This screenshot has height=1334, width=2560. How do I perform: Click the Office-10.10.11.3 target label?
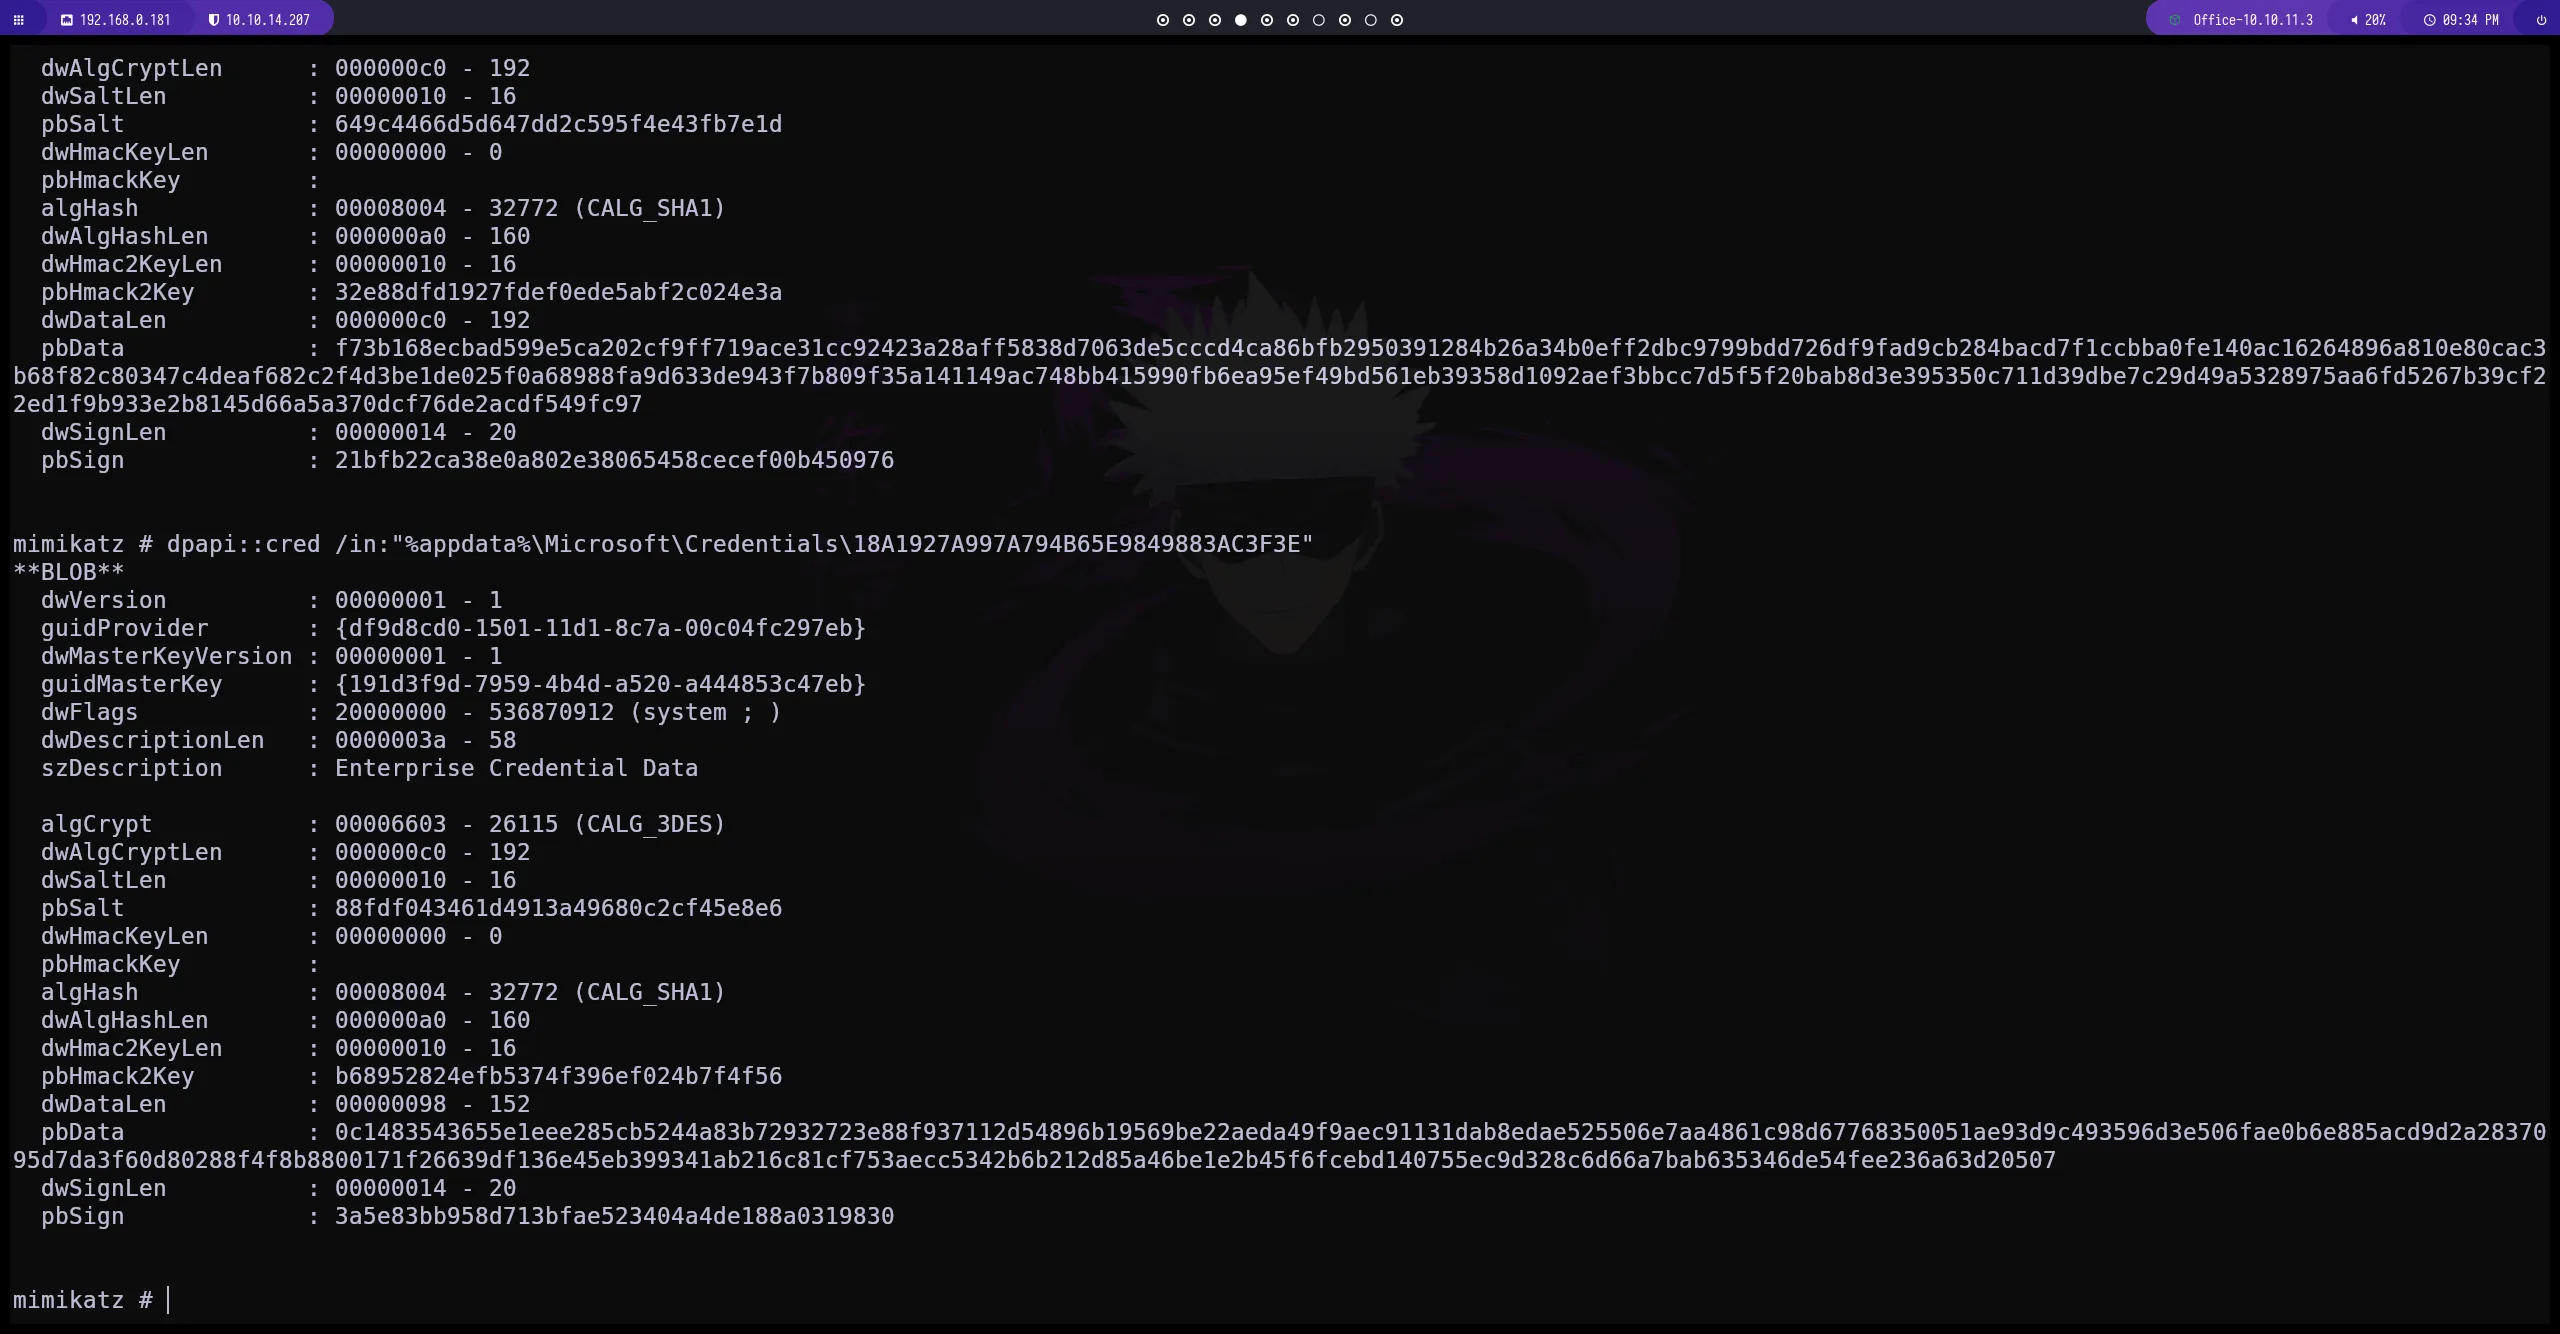tap(2252, 20)
